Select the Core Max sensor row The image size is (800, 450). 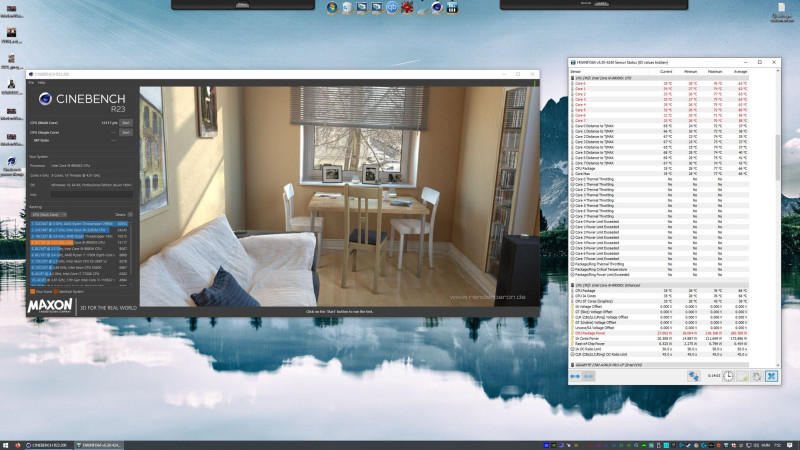click(660, 173)
